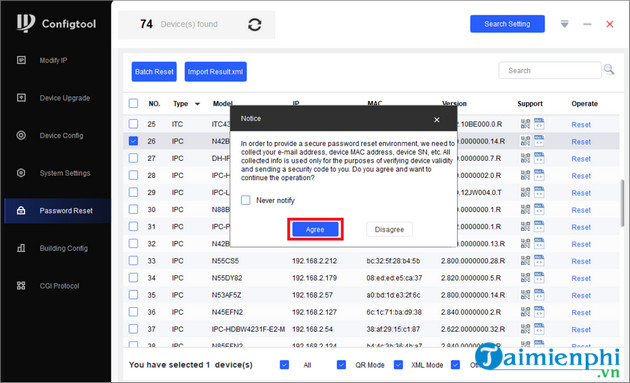Viewport: 630px width, 383px height.
Task: Uncheck the box for device 26
Action: [133, 141]
